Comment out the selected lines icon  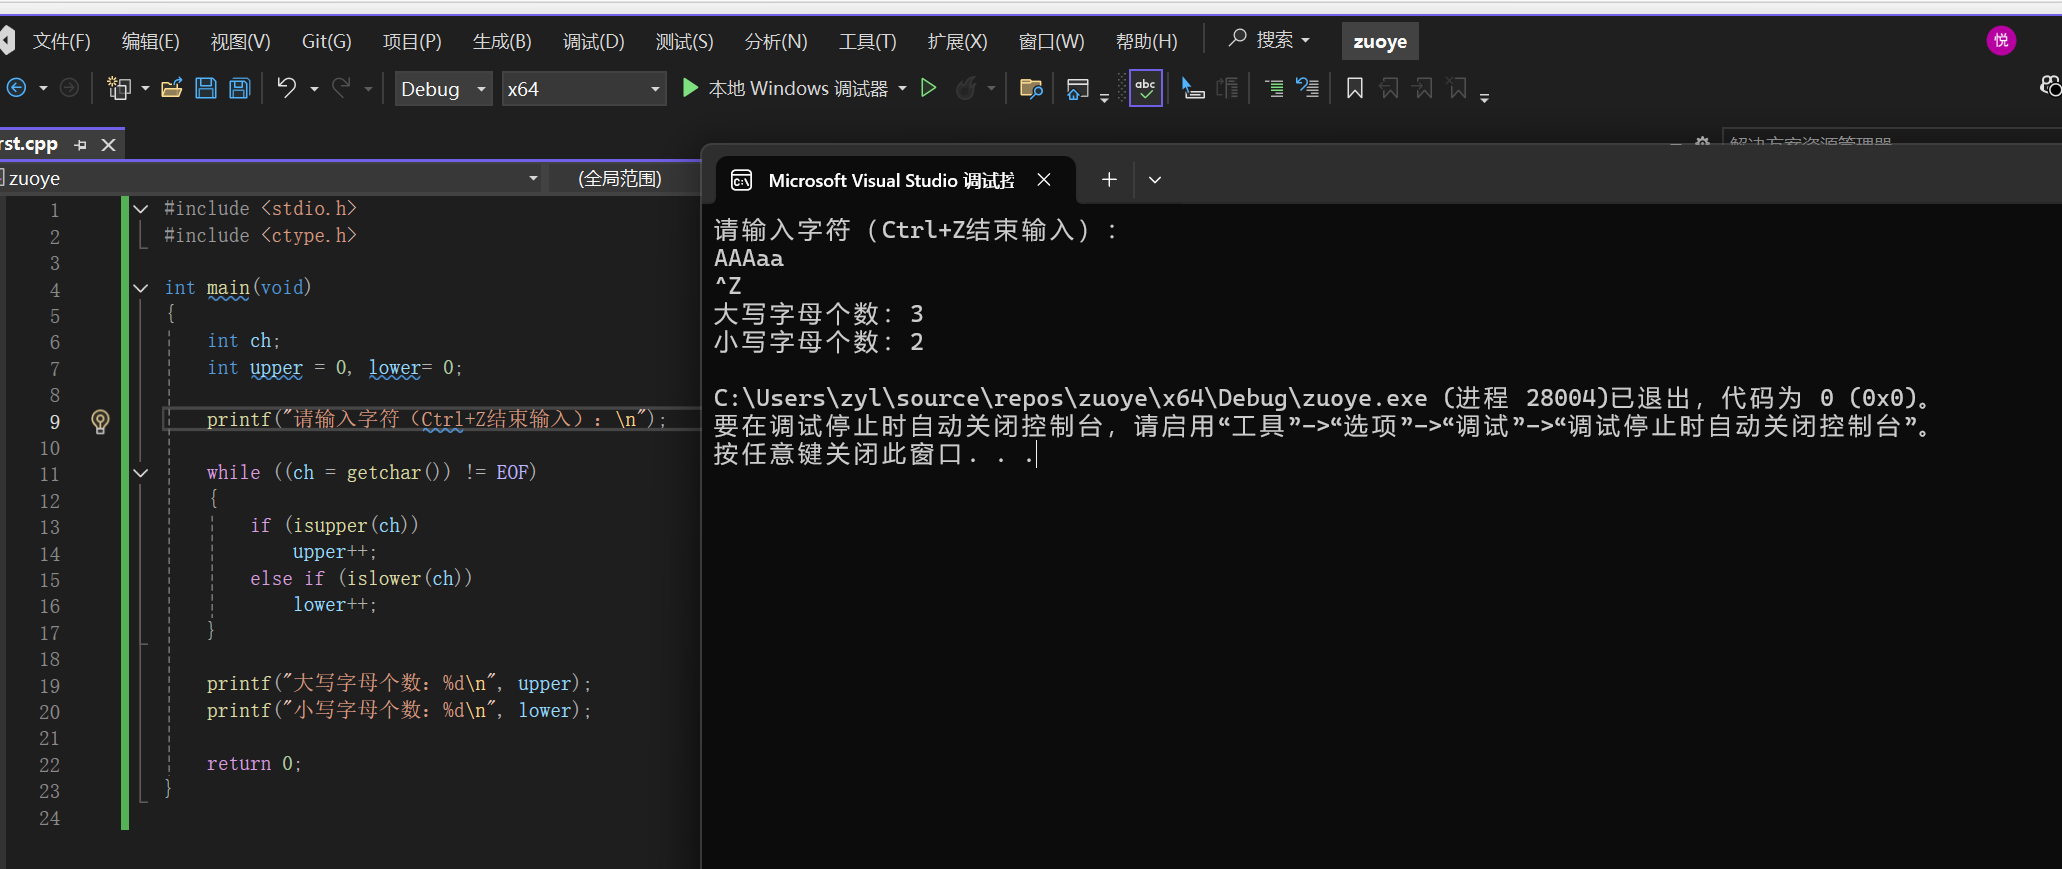[x=1274, y=88]
